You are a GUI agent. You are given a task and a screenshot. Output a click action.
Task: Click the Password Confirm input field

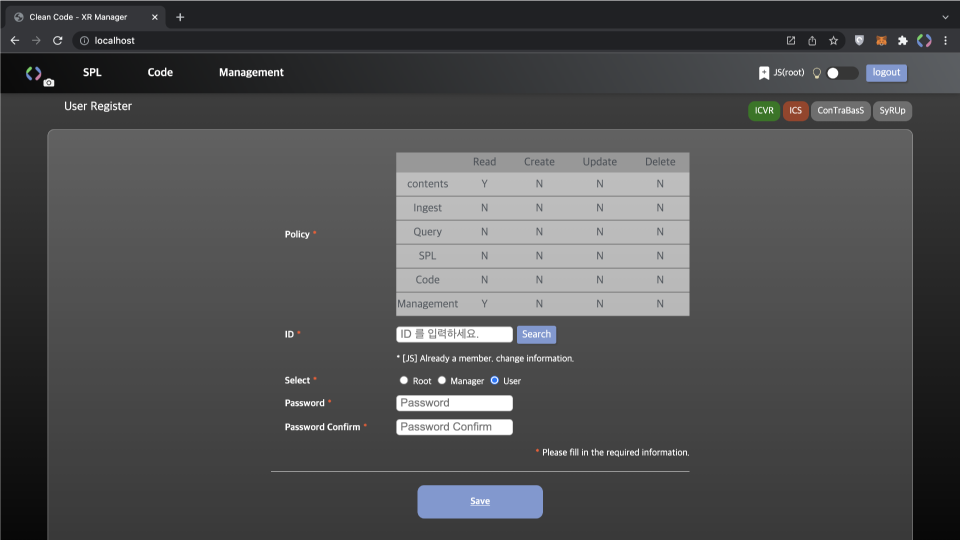click(x=454, y=427)
